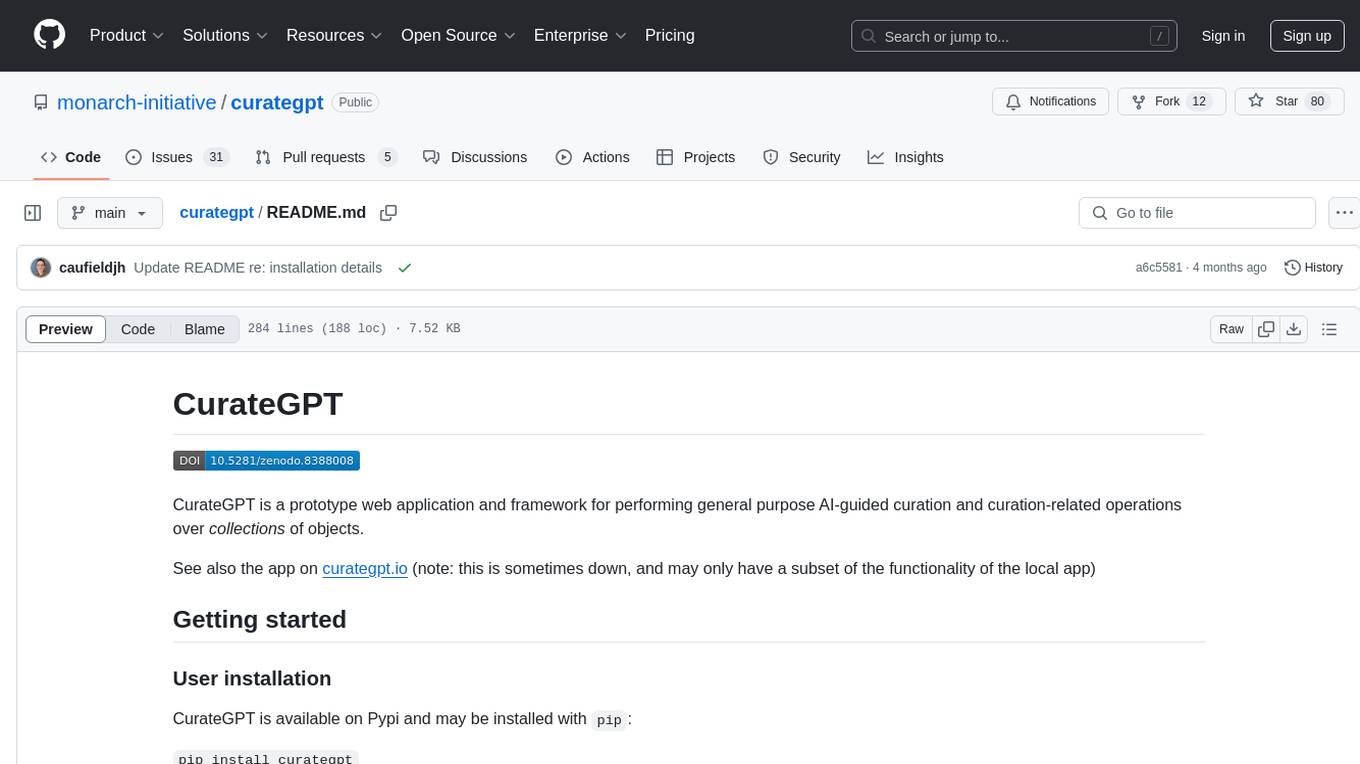Viewport: 1360px width, 764px height.
Task: Expand the Enterprise menu
Action: pyautogui.click(x=580, y=35)
